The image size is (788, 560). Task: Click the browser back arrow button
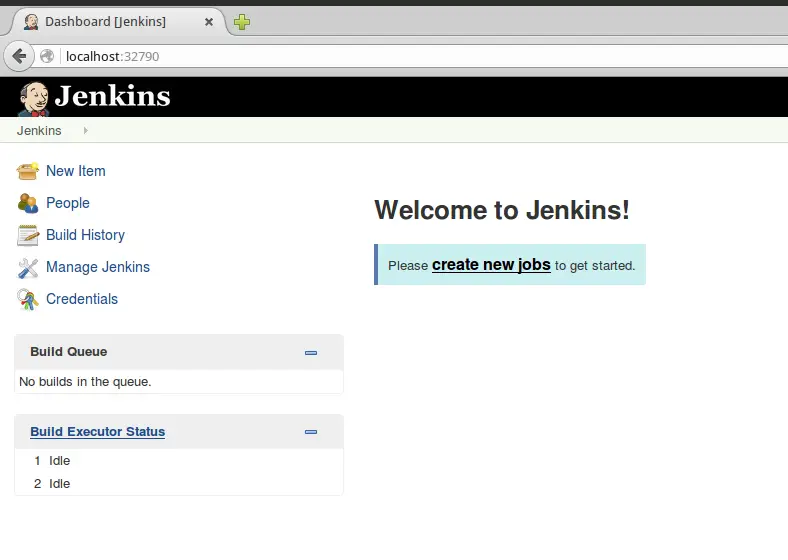tap(19, 56)
